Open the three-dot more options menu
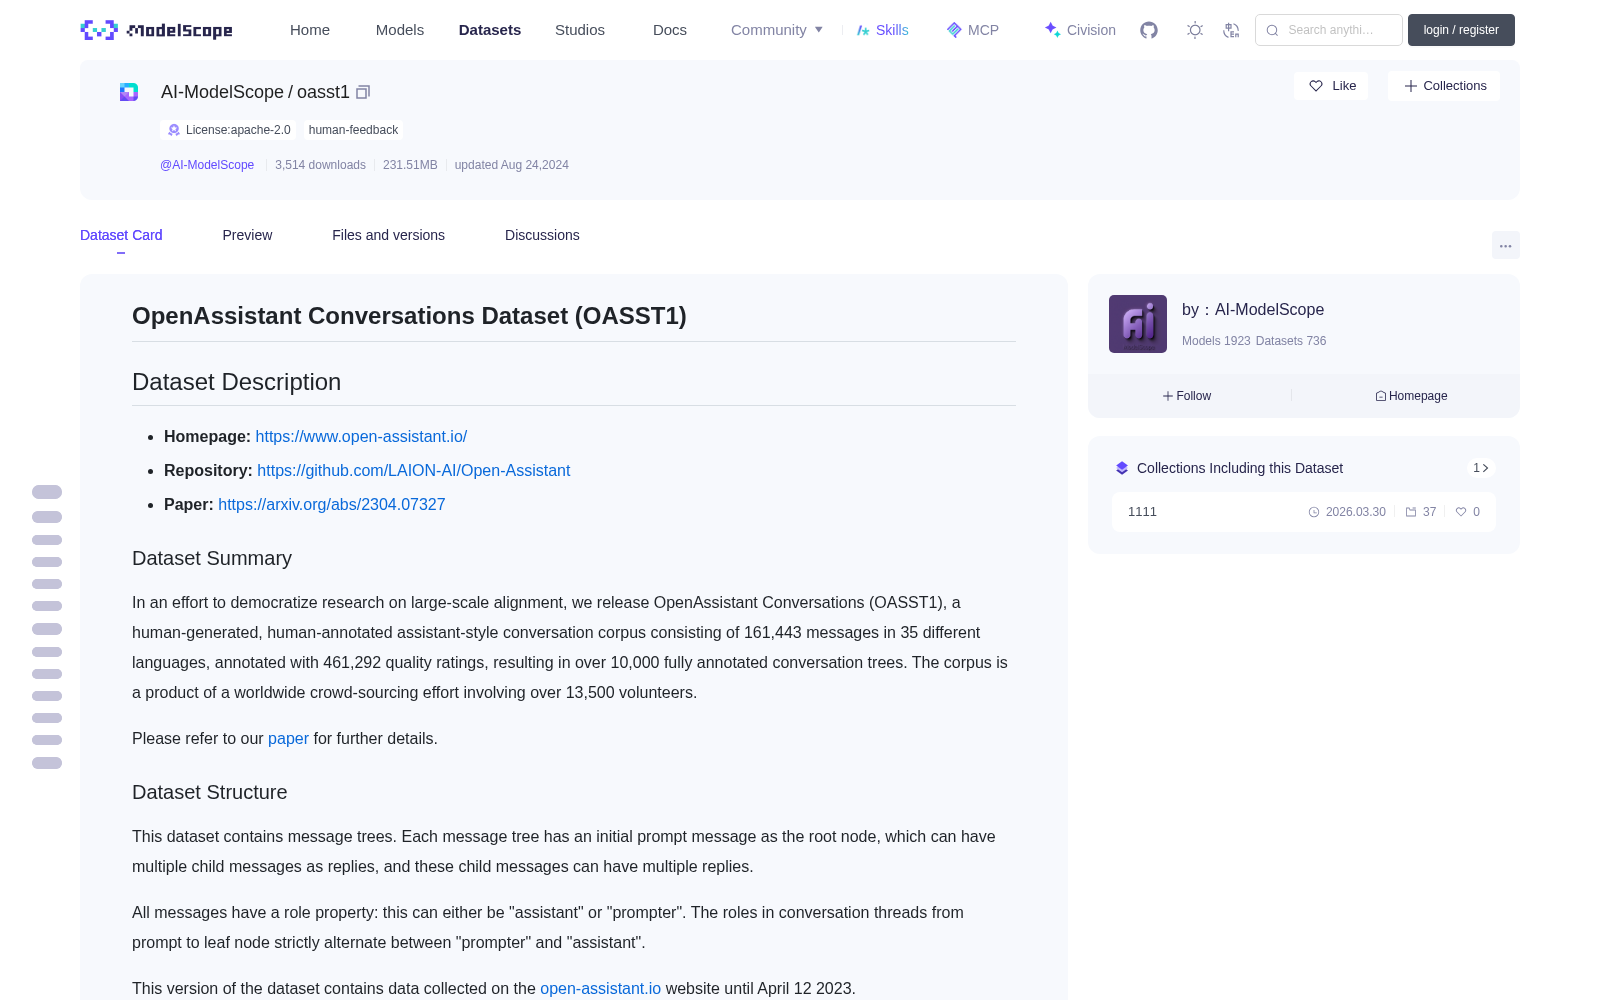The image size is (1600, 1000). (x=1505, y=245)
